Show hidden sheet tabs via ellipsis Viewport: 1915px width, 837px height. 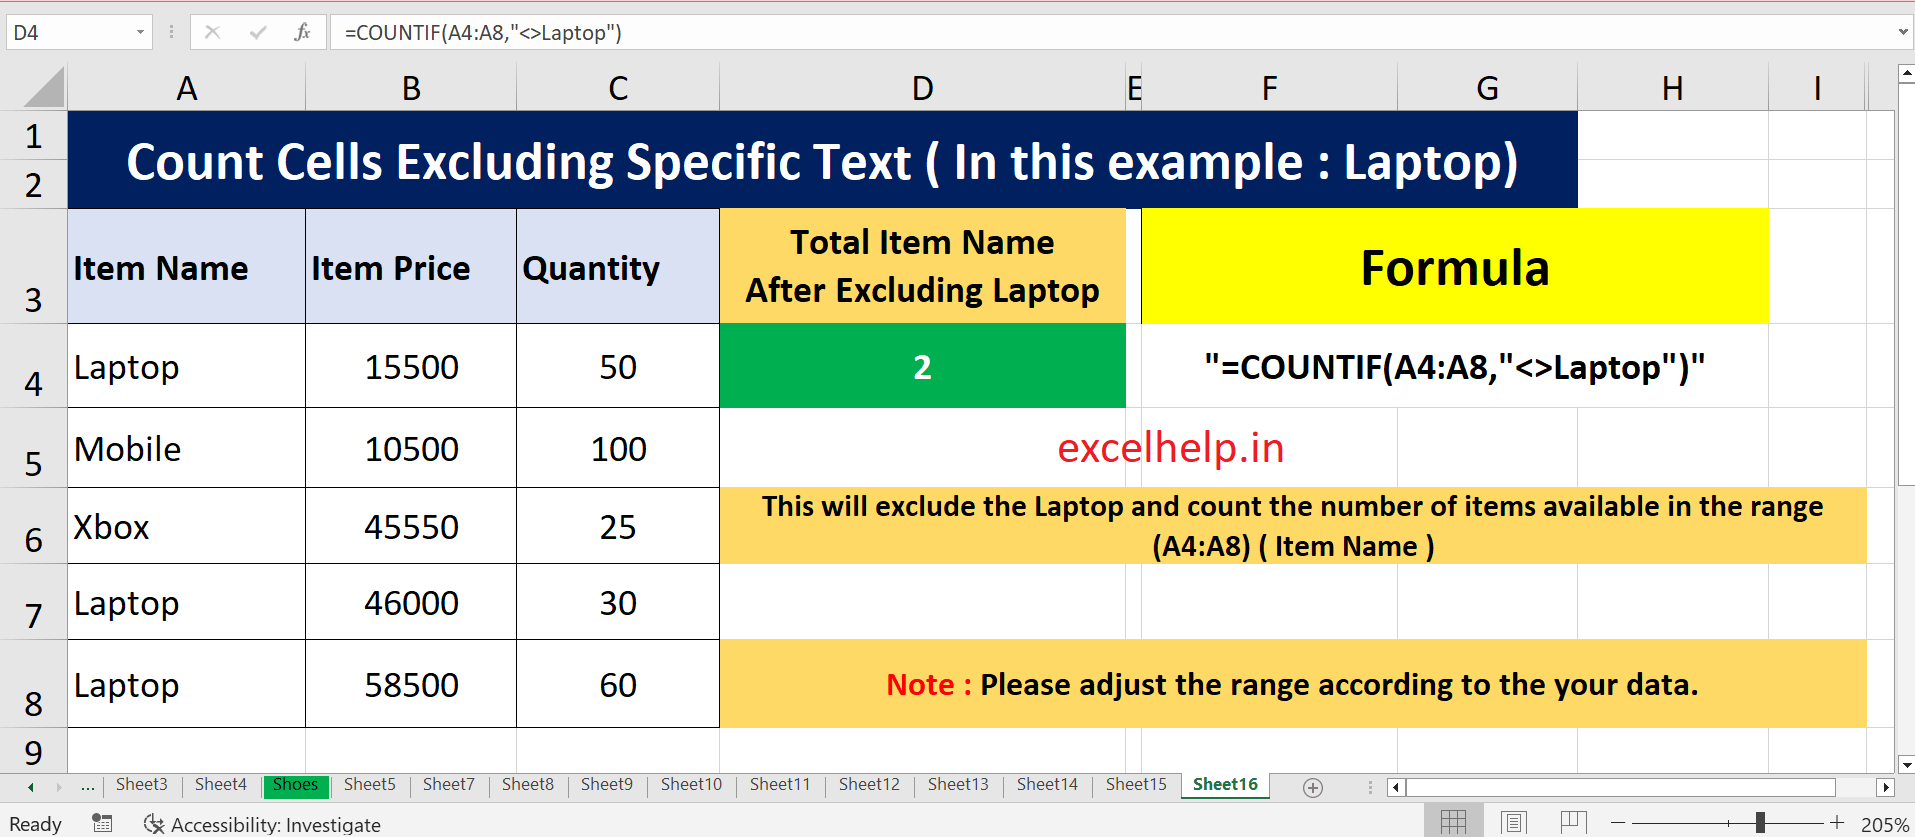point(88,787)
